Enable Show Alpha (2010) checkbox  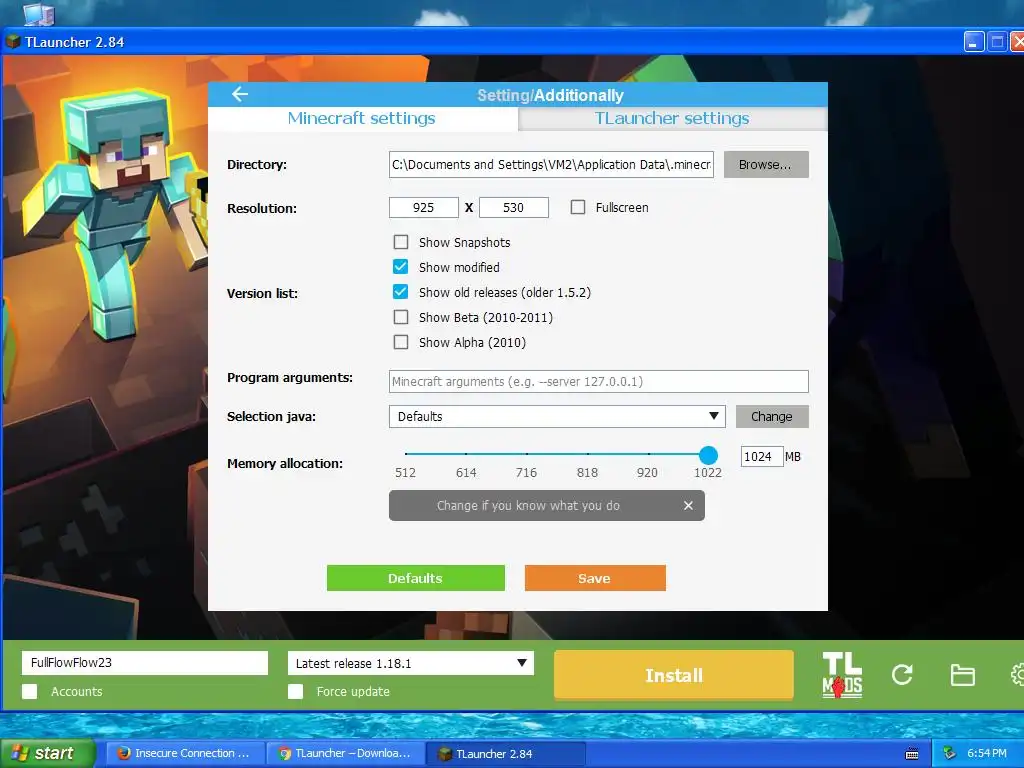400,342
